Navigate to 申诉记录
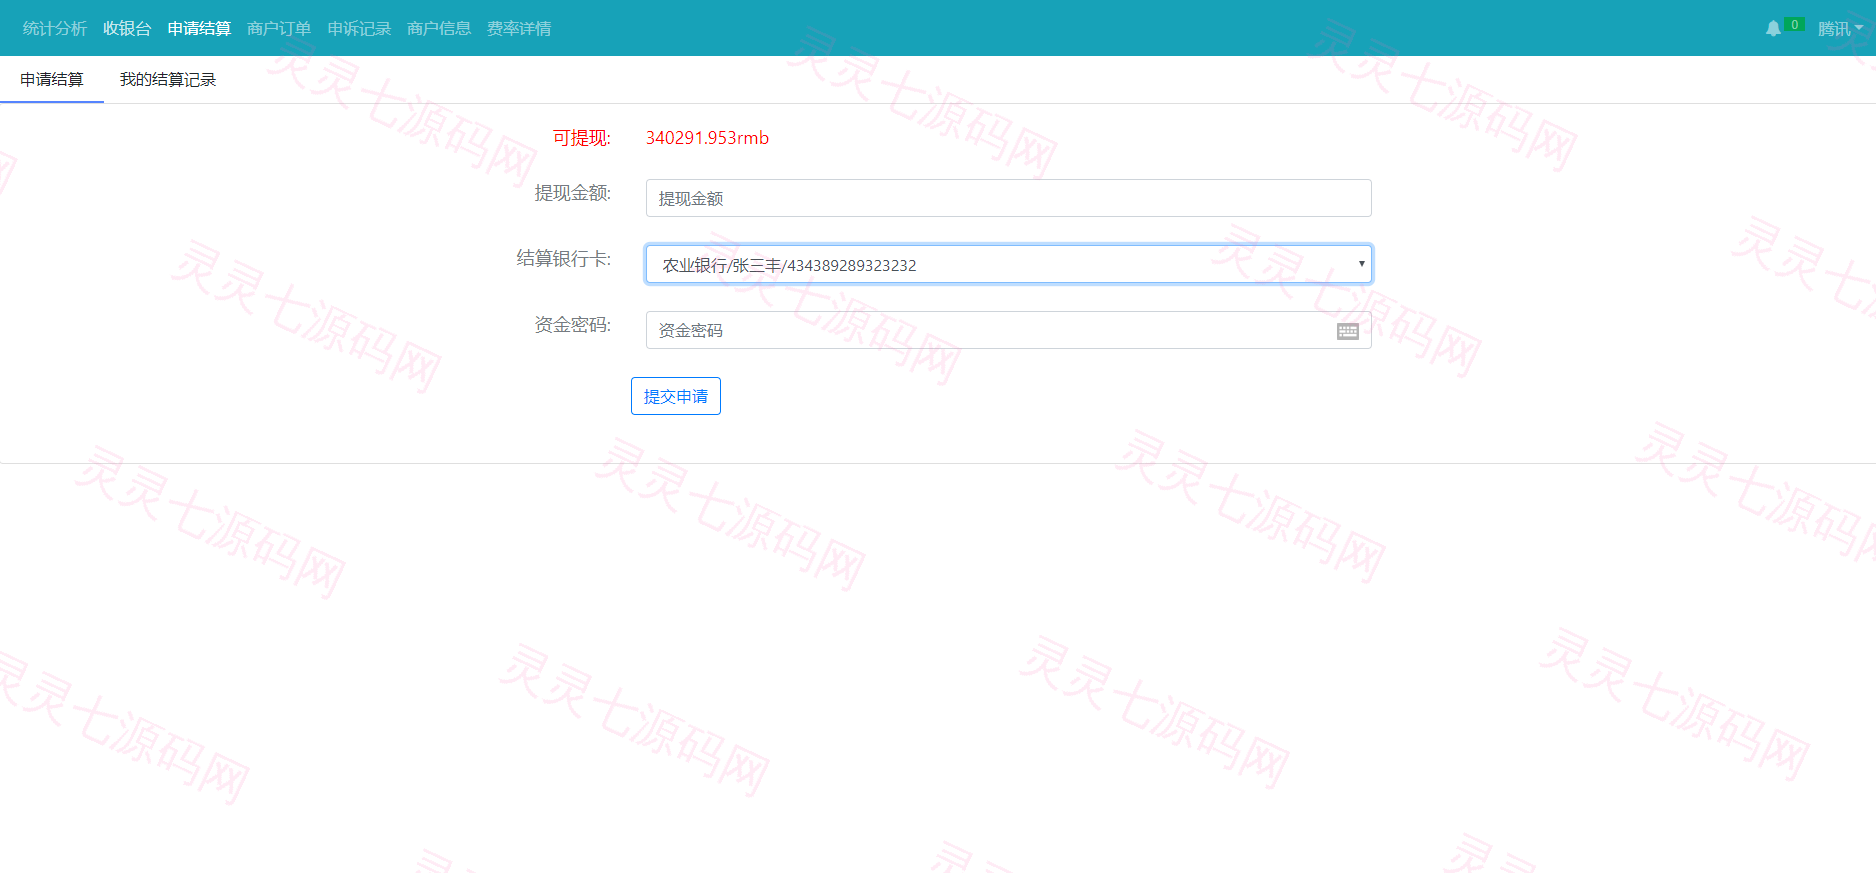1876x873 pixels. 359,28
